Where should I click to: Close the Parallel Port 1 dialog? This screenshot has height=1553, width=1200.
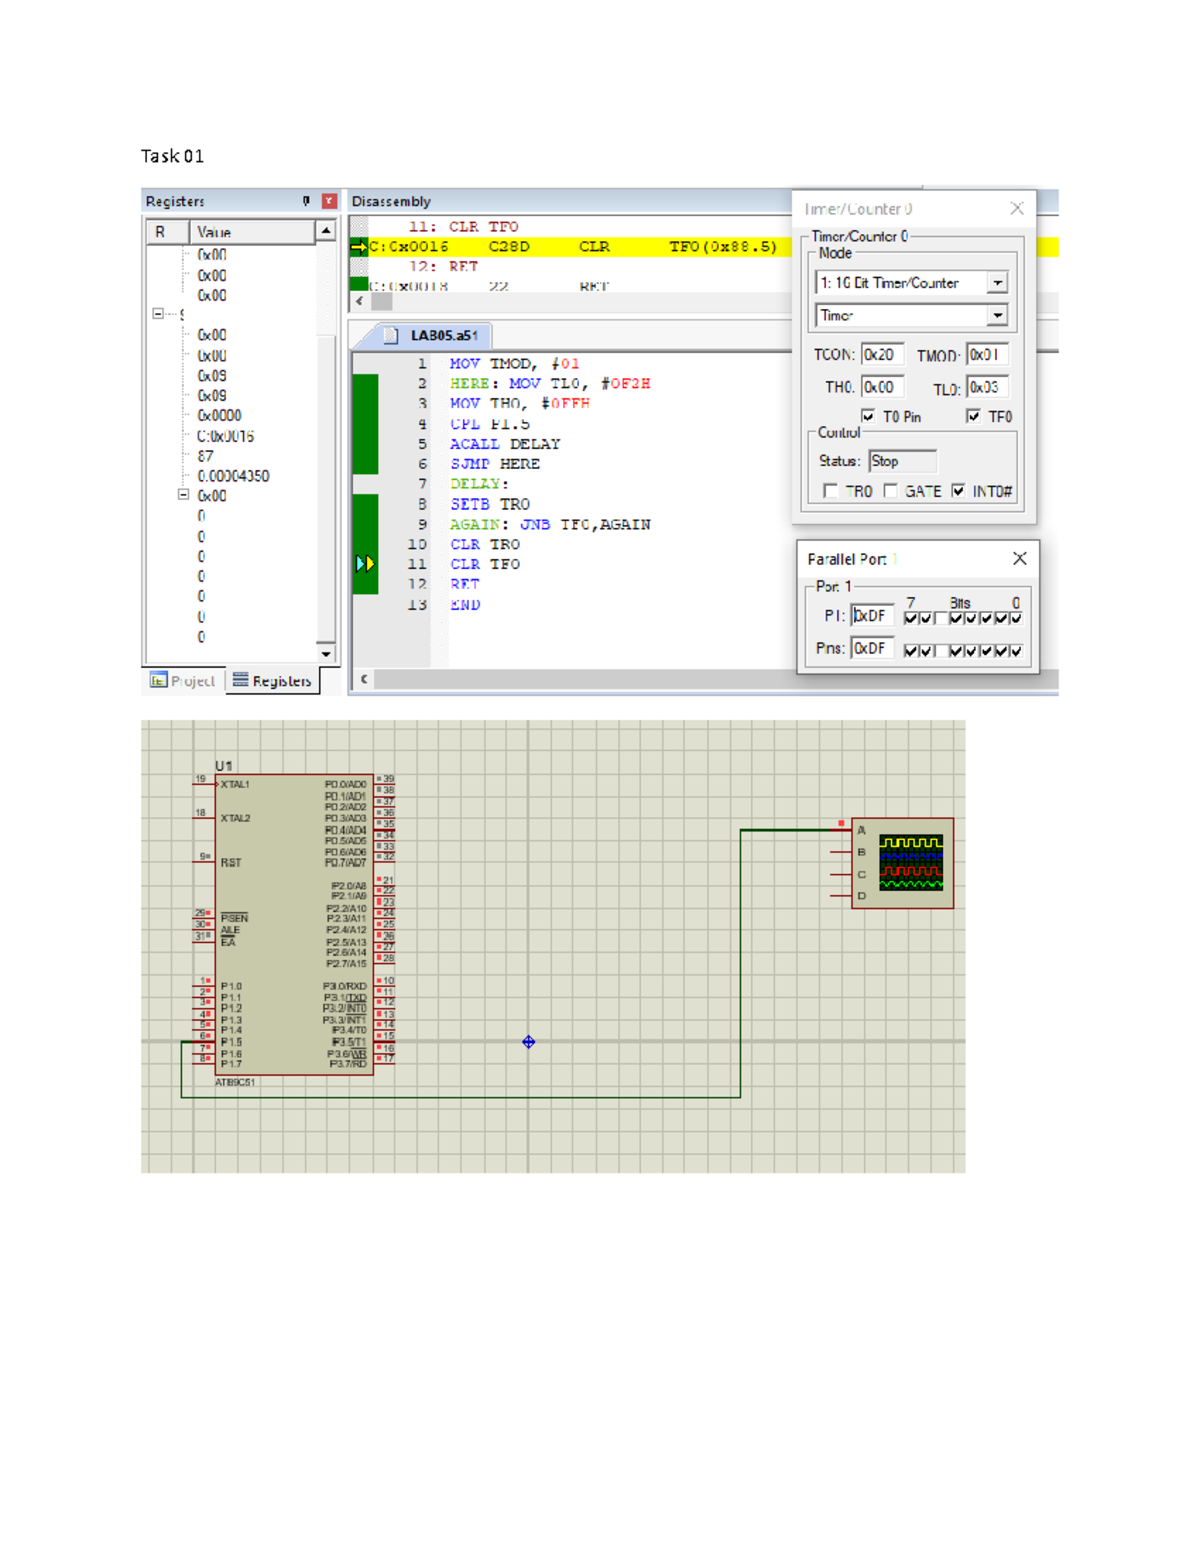[x=1019, y=558]
